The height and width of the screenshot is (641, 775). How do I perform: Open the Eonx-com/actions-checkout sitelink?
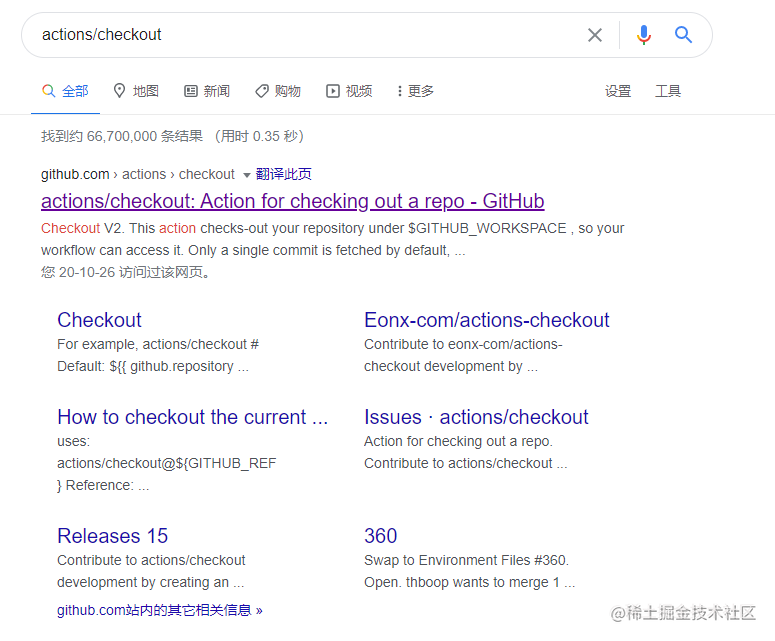[x=486, y=320]
